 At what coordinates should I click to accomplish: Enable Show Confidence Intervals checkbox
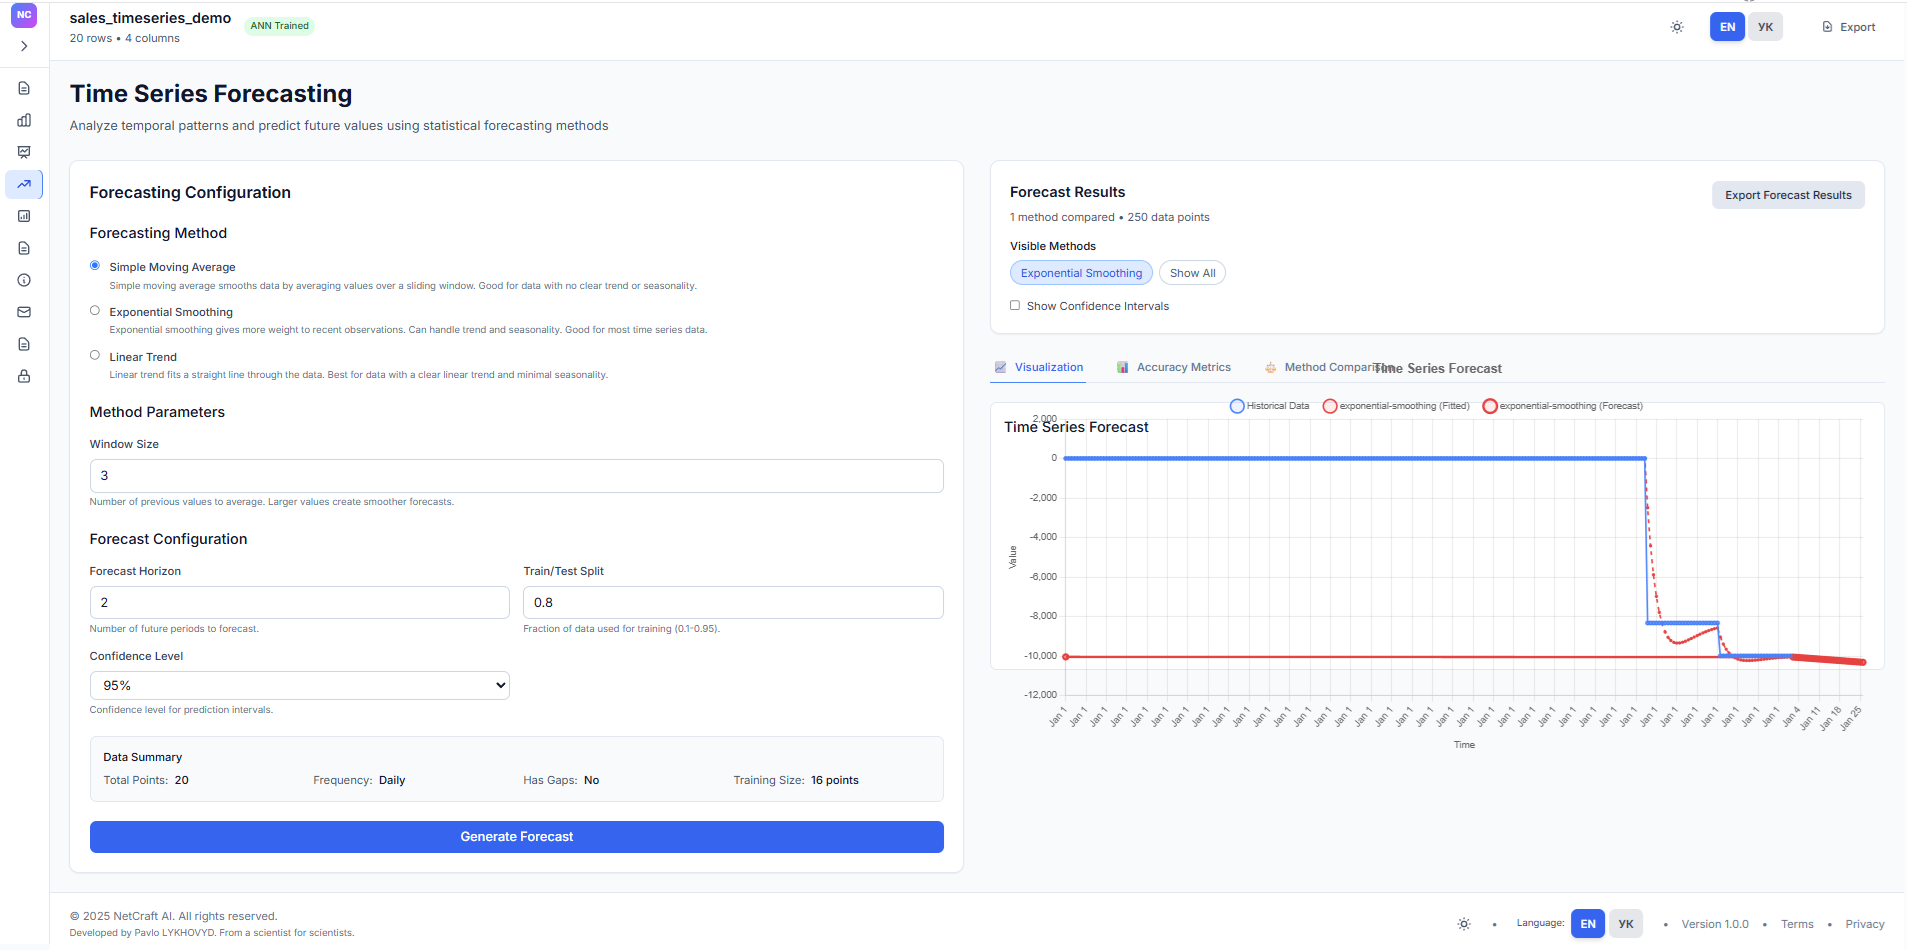[1015, 306]
